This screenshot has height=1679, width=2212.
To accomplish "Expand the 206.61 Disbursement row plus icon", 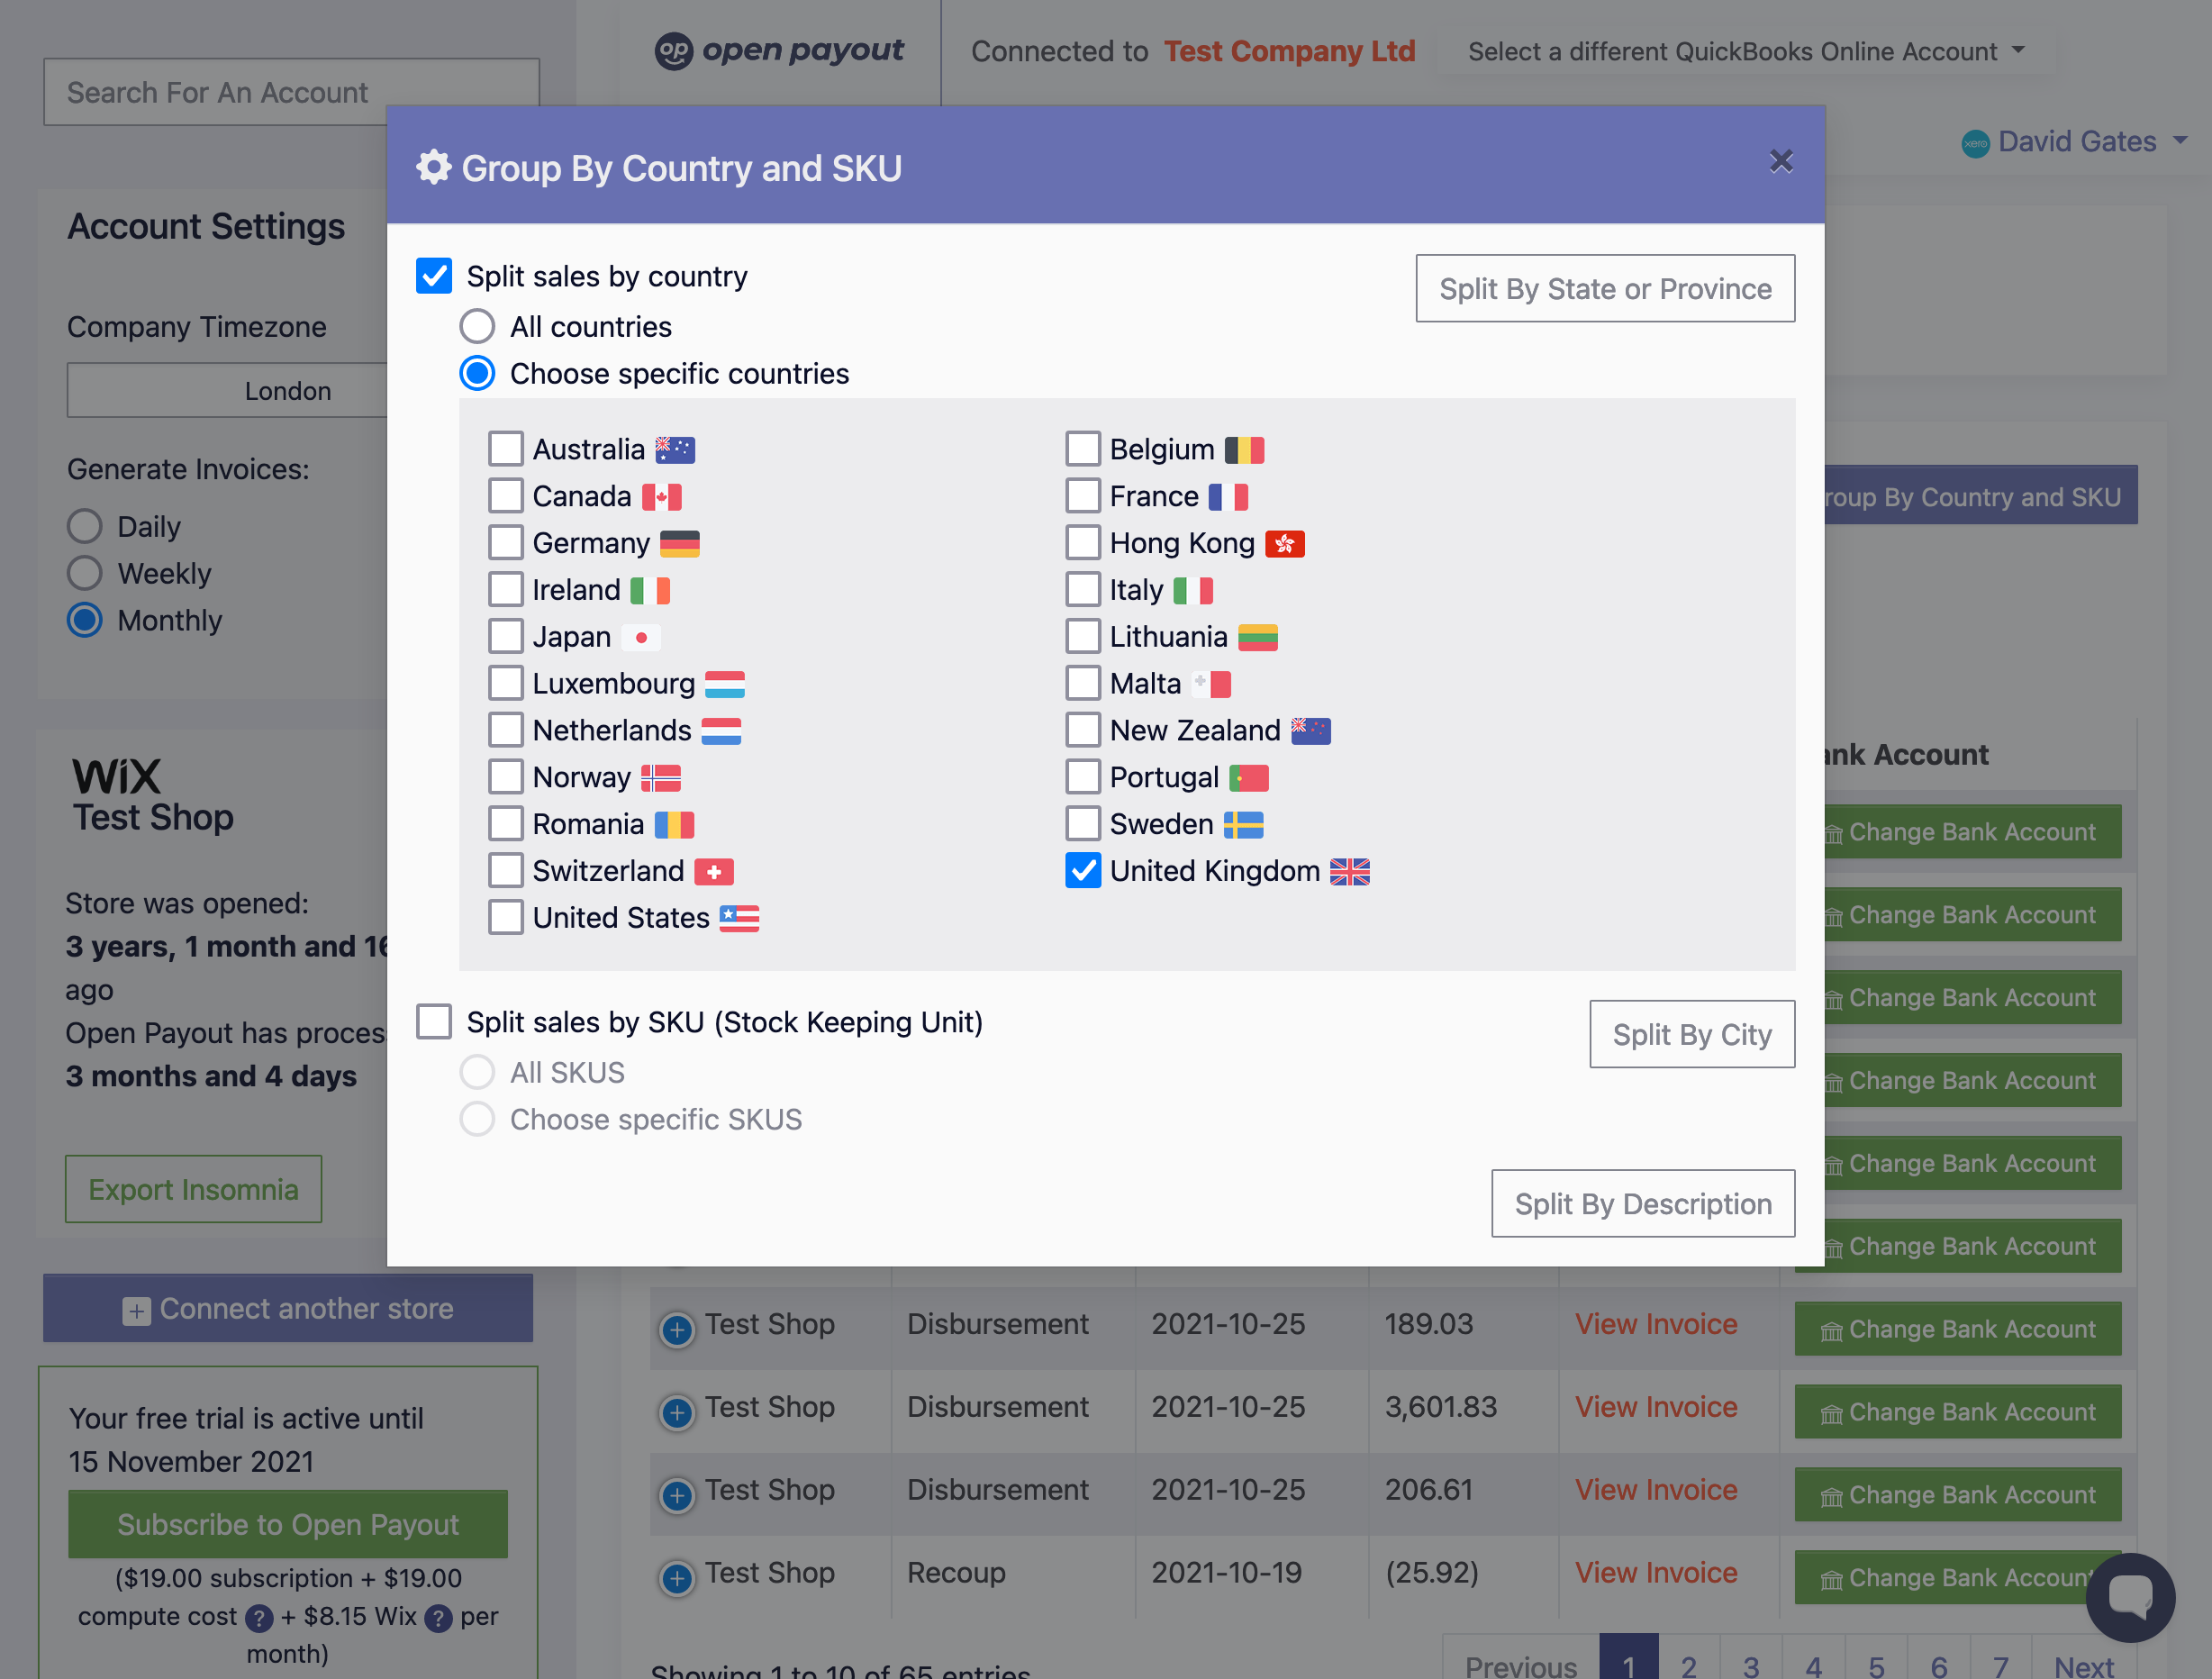I will [x=677, y=1495].
